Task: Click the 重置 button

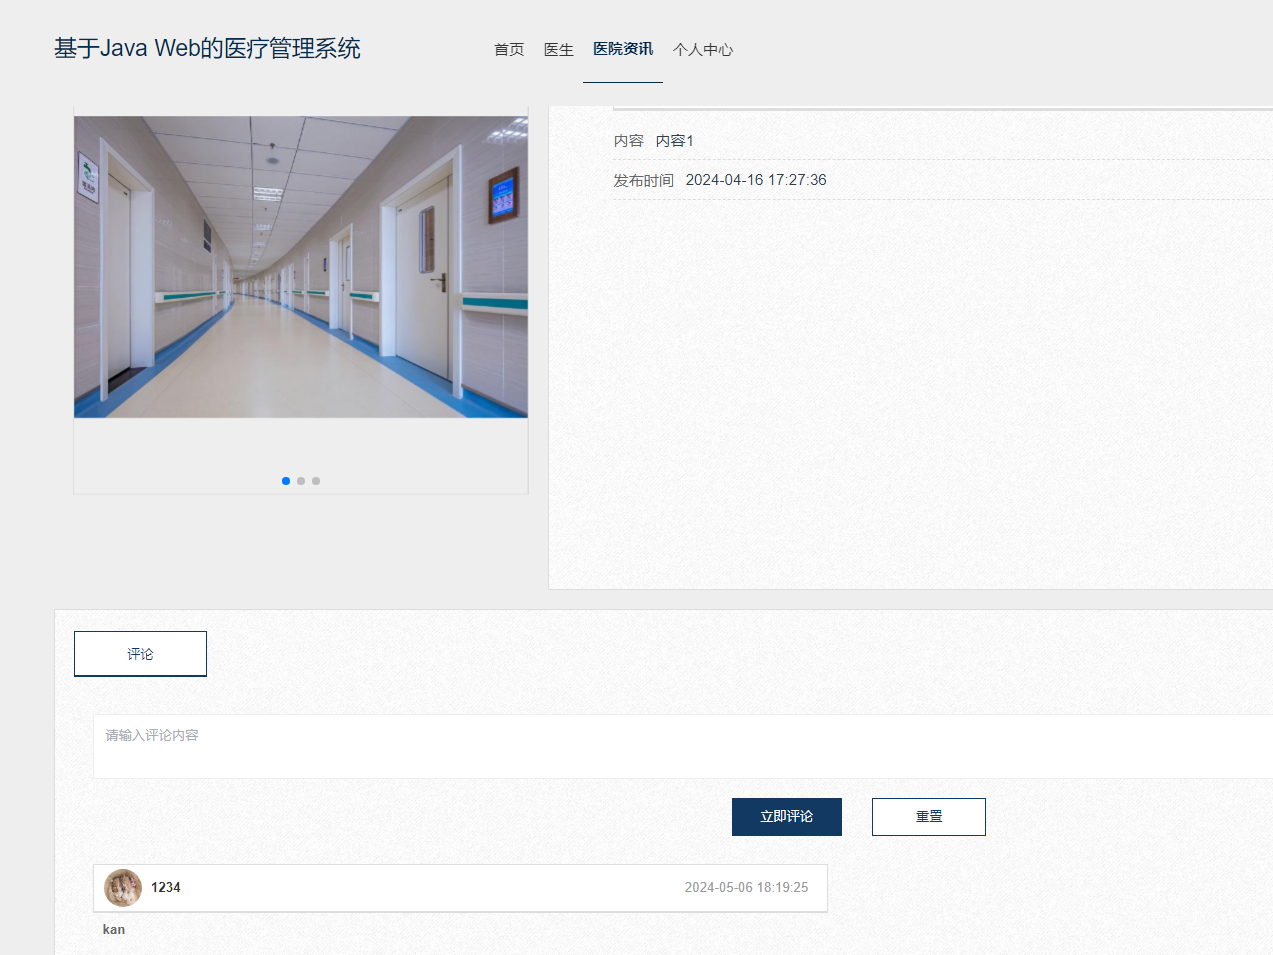Action: [929, 817]
